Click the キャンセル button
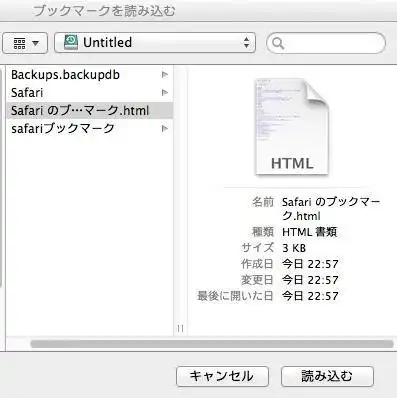Screen dimensions: 397x398 (x=222, y=376)
